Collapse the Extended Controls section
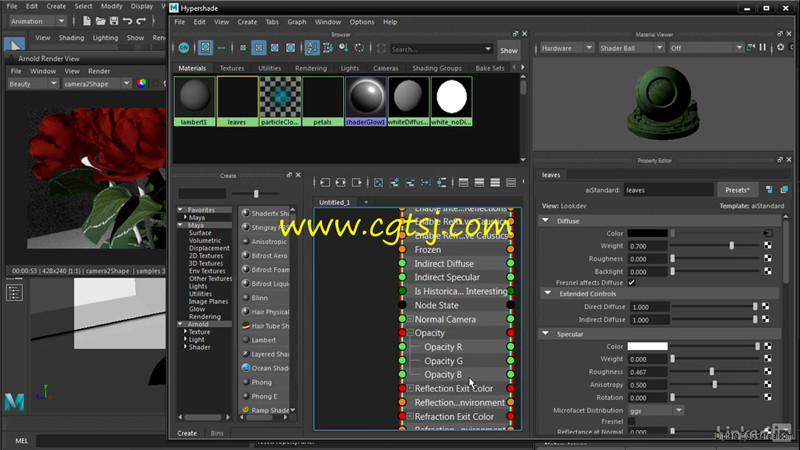This screenshot has height=450, width=800. pos(547,293)
